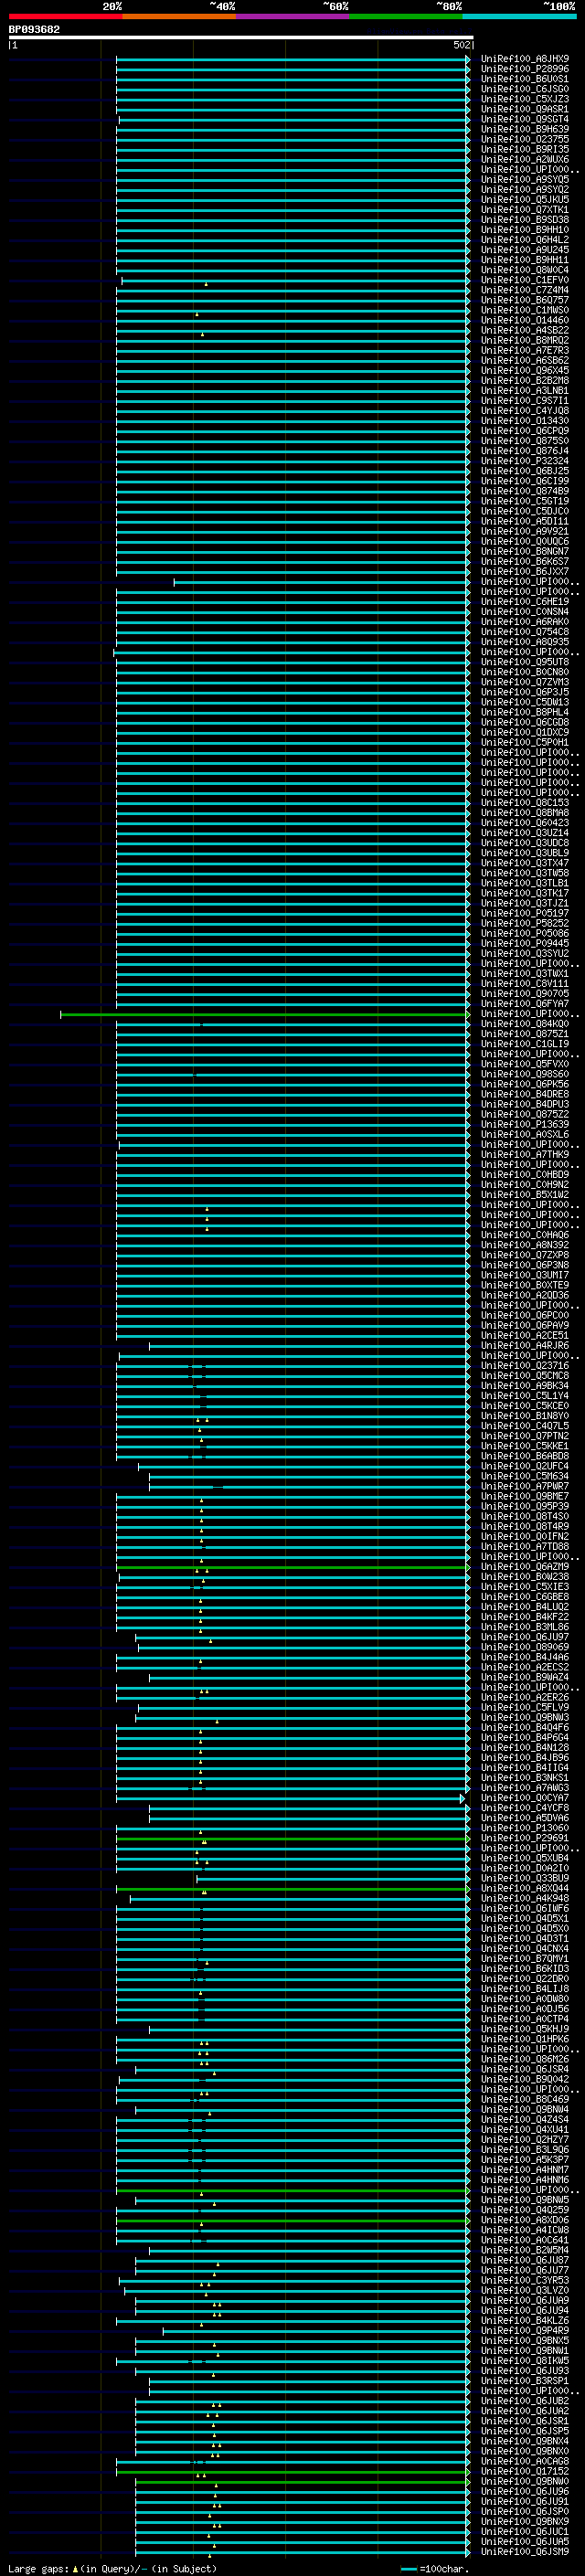
Task: Open hit UniRef100_B8C469
Action: [x=525, y=2099]
